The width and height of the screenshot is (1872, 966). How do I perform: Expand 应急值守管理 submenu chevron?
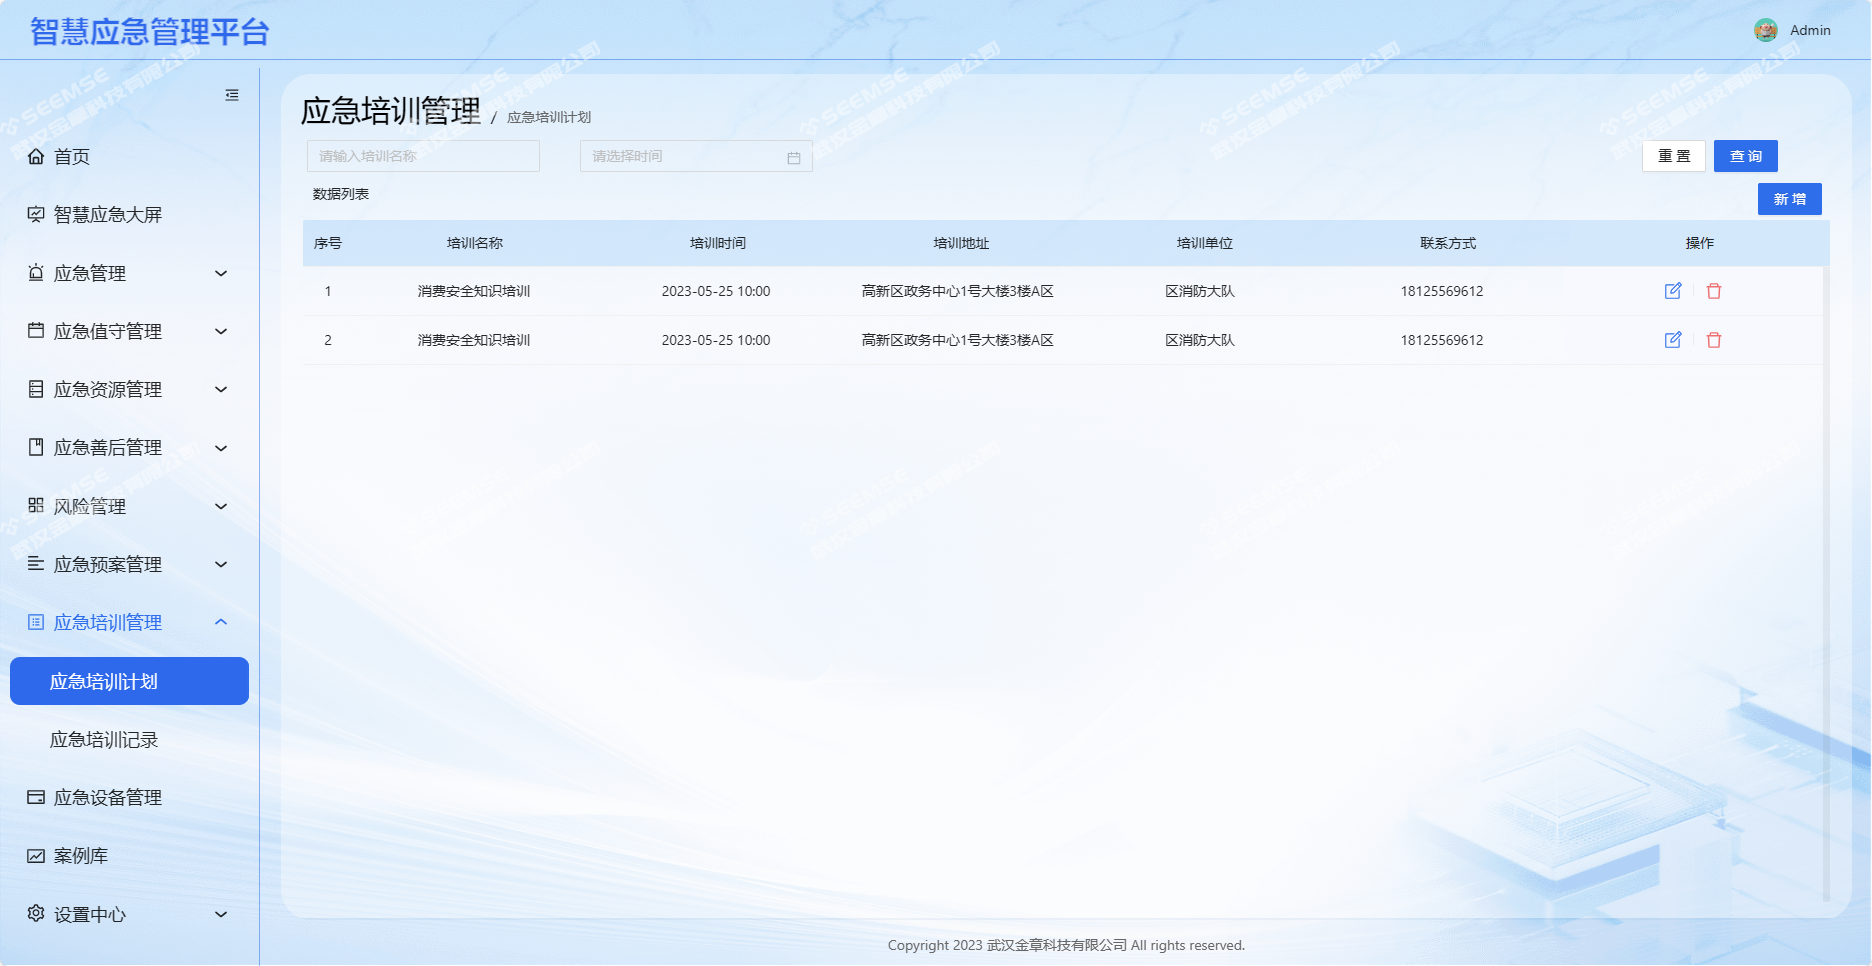222,331
